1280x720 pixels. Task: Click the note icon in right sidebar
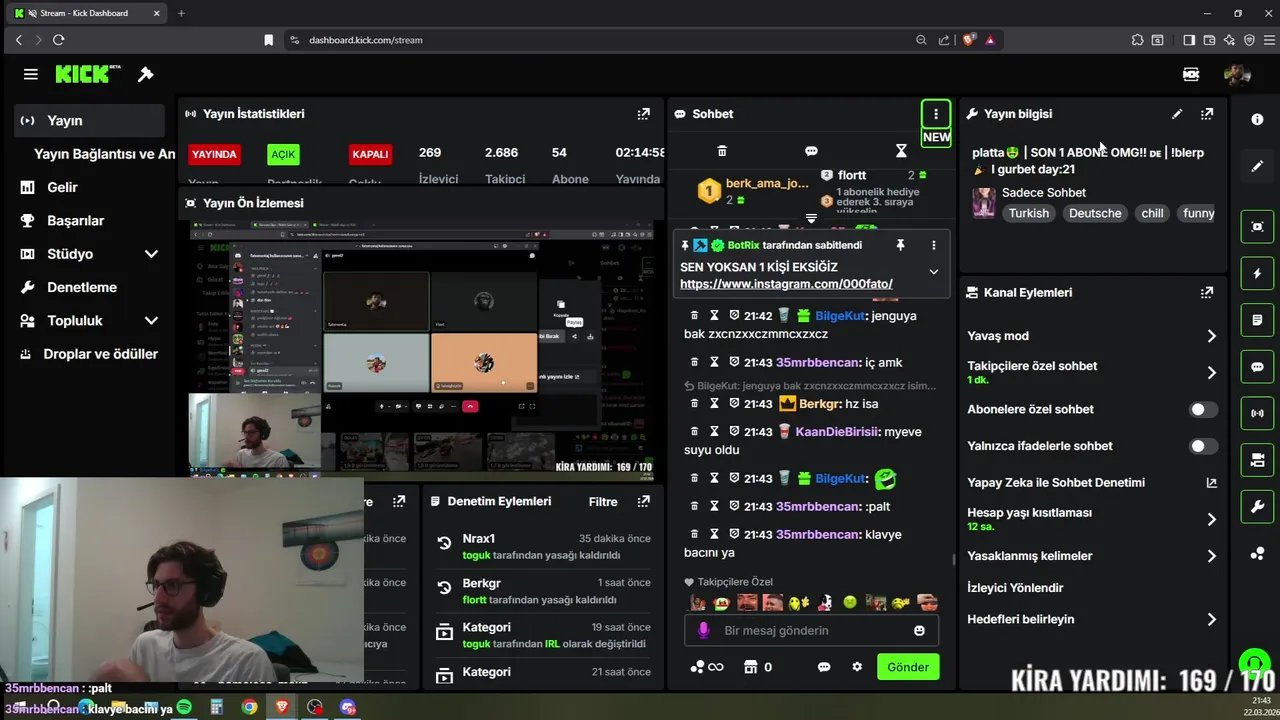click(x=1257, y=320)
